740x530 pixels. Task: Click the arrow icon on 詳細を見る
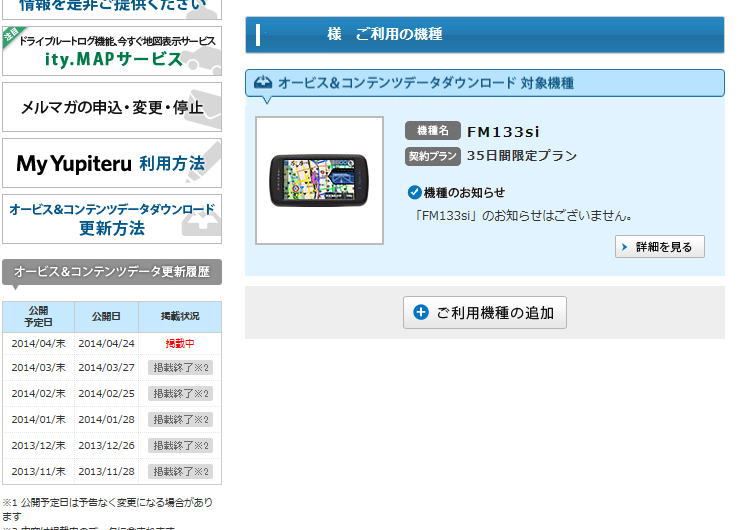pos(624,247)
